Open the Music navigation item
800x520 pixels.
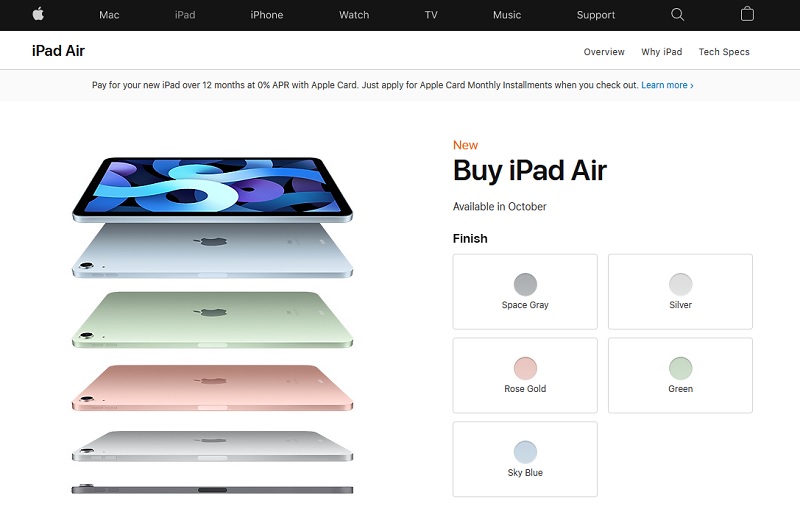pyautogui.click(x=507, y=15)
